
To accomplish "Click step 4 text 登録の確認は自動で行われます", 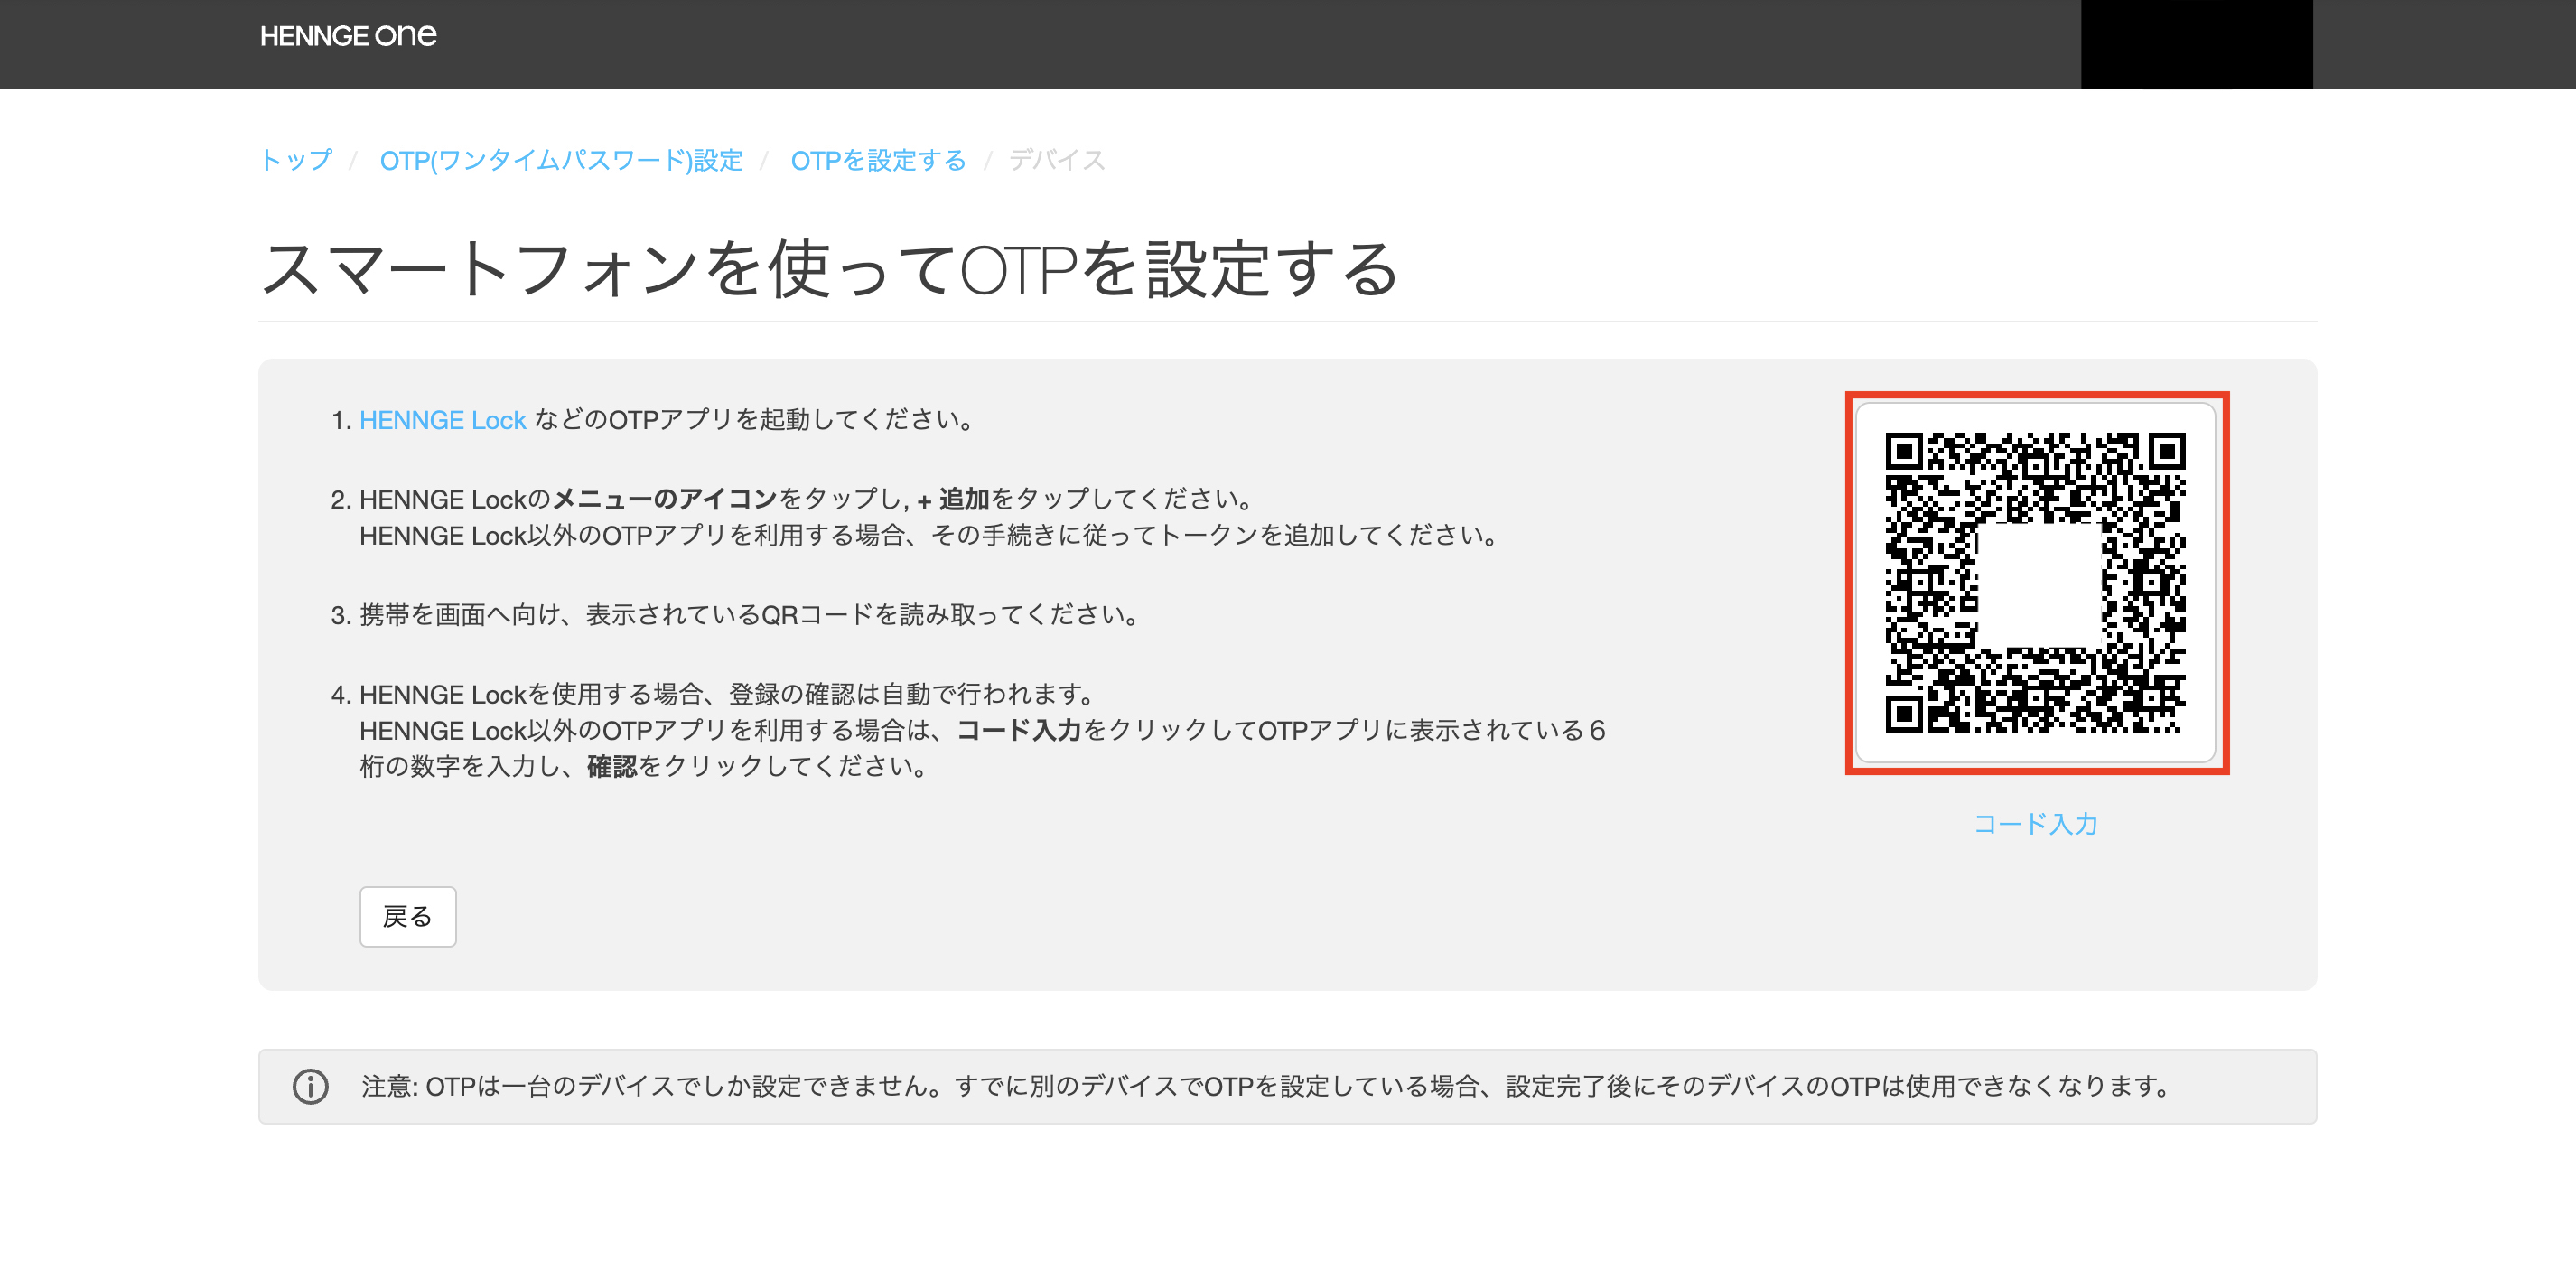I will [912, 694].
